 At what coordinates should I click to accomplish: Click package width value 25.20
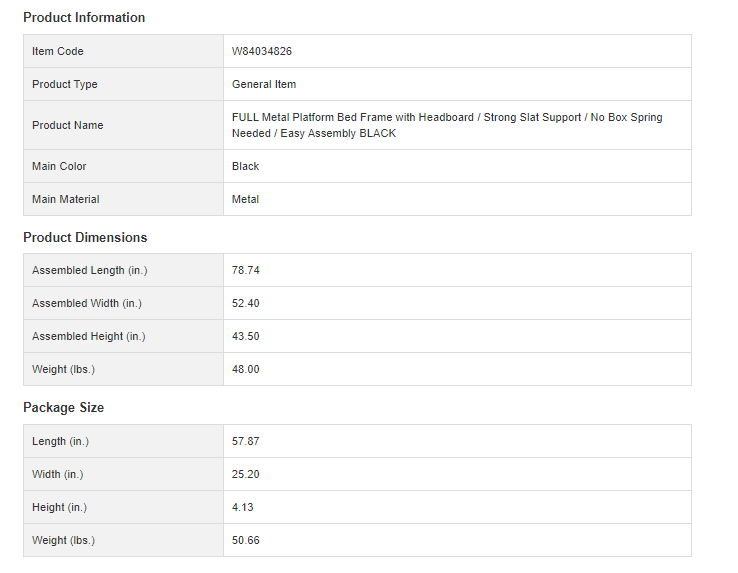click(246, 474)
